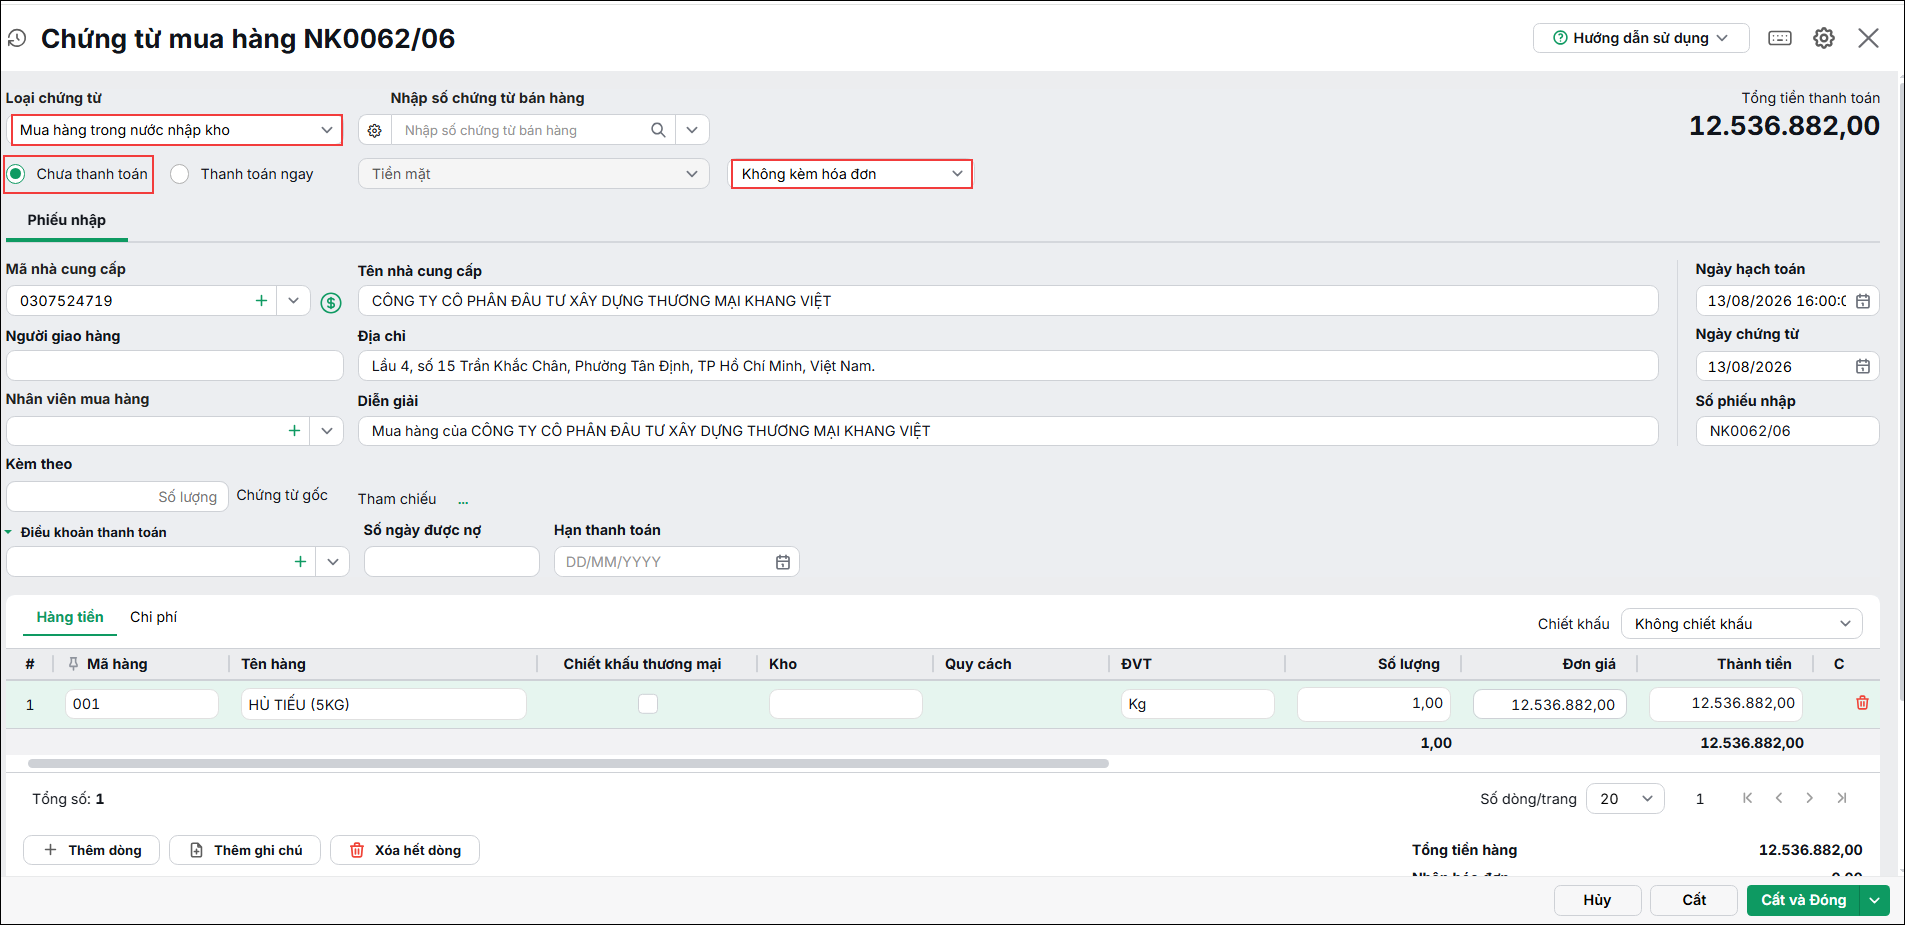
Task: Expand supplier code dropdown arrow
Action: point(293,300)
